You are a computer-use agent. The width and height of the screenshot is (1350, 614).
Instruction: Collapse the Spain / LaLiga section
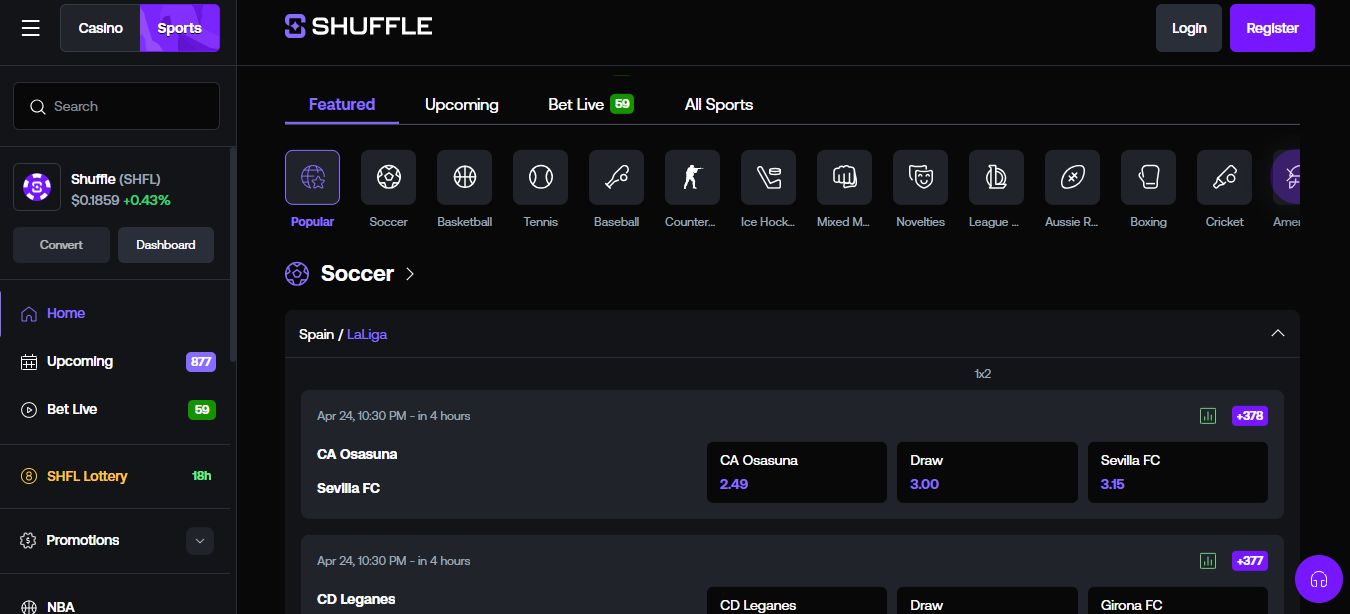click(1278, 333)
